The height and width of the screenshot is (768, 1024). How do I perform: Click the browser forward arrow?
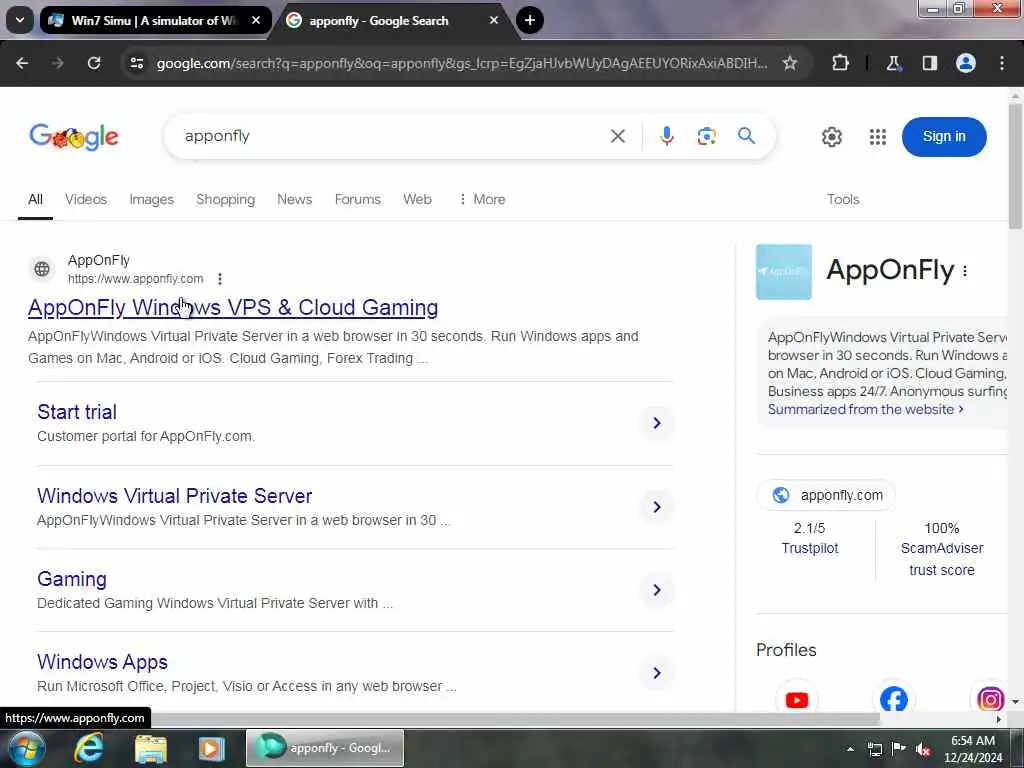(x=57, y=63)
